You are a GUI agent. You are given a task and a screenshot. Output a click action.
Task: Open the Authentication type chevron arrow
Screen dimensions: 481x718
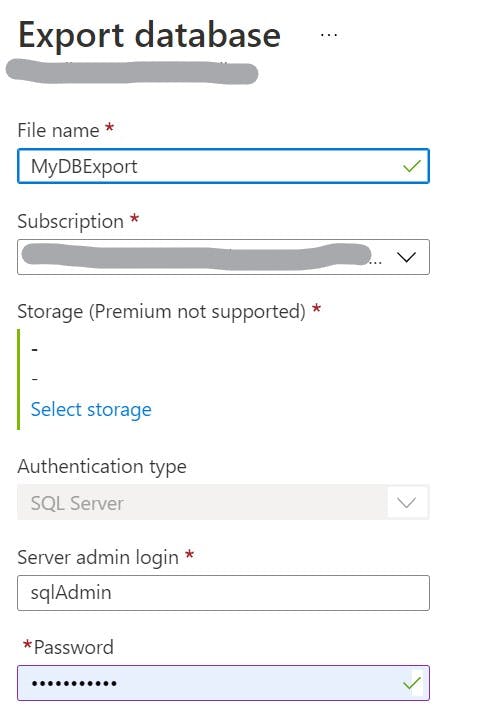pos(406,503)
